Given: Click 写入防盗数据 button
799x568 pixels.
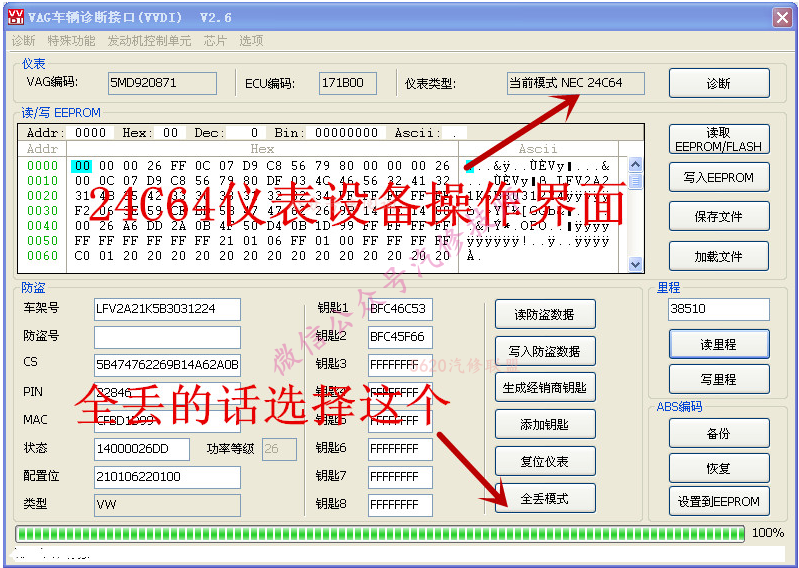Looking at the screenshot, I should pos(545,351).
